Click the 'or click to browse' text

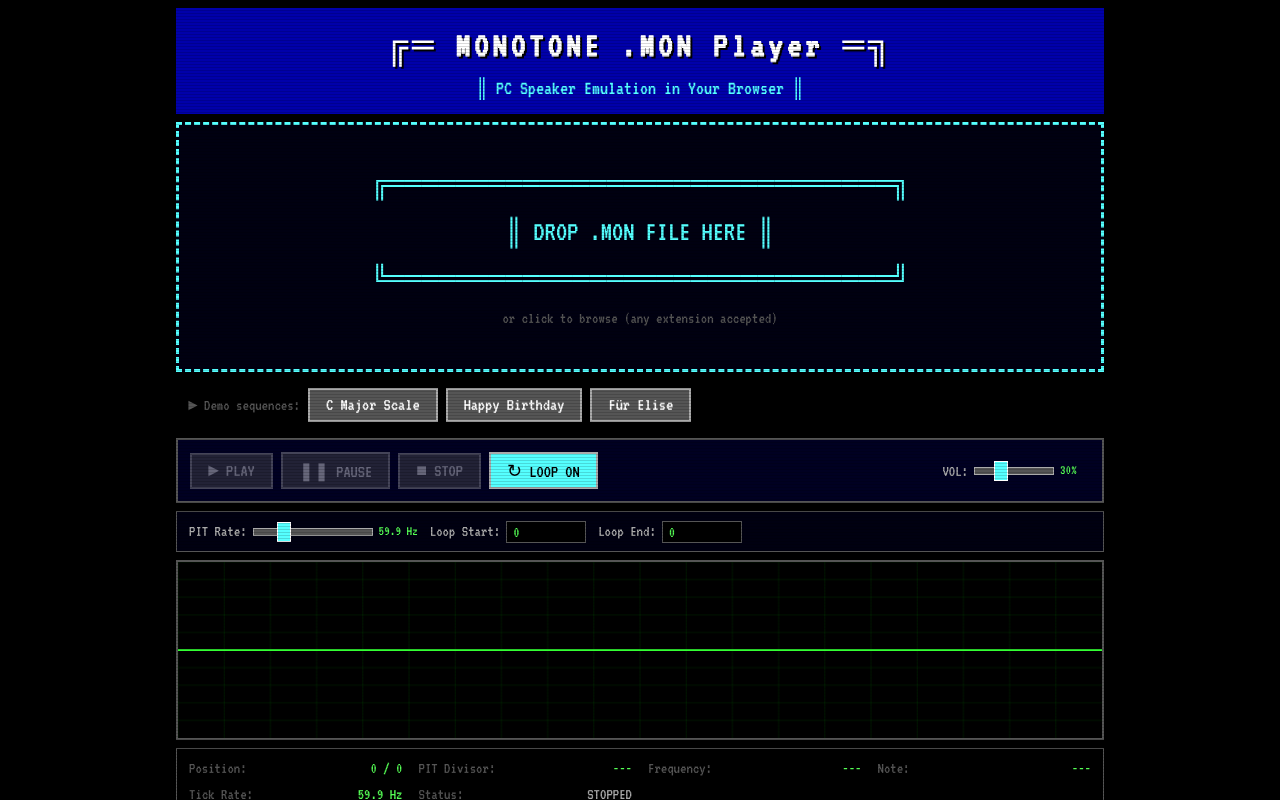click(640, 318)
